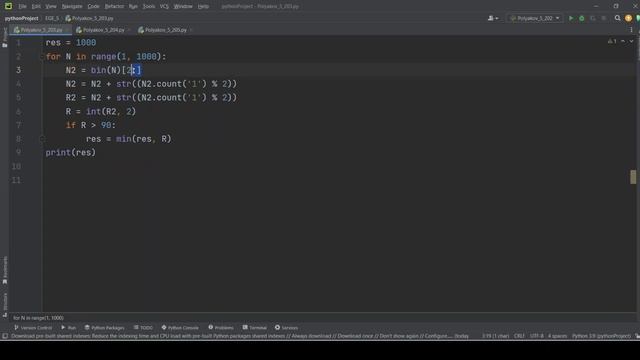
Task: Open Search Everywhere magnifier icon
Action: [618, 18]
